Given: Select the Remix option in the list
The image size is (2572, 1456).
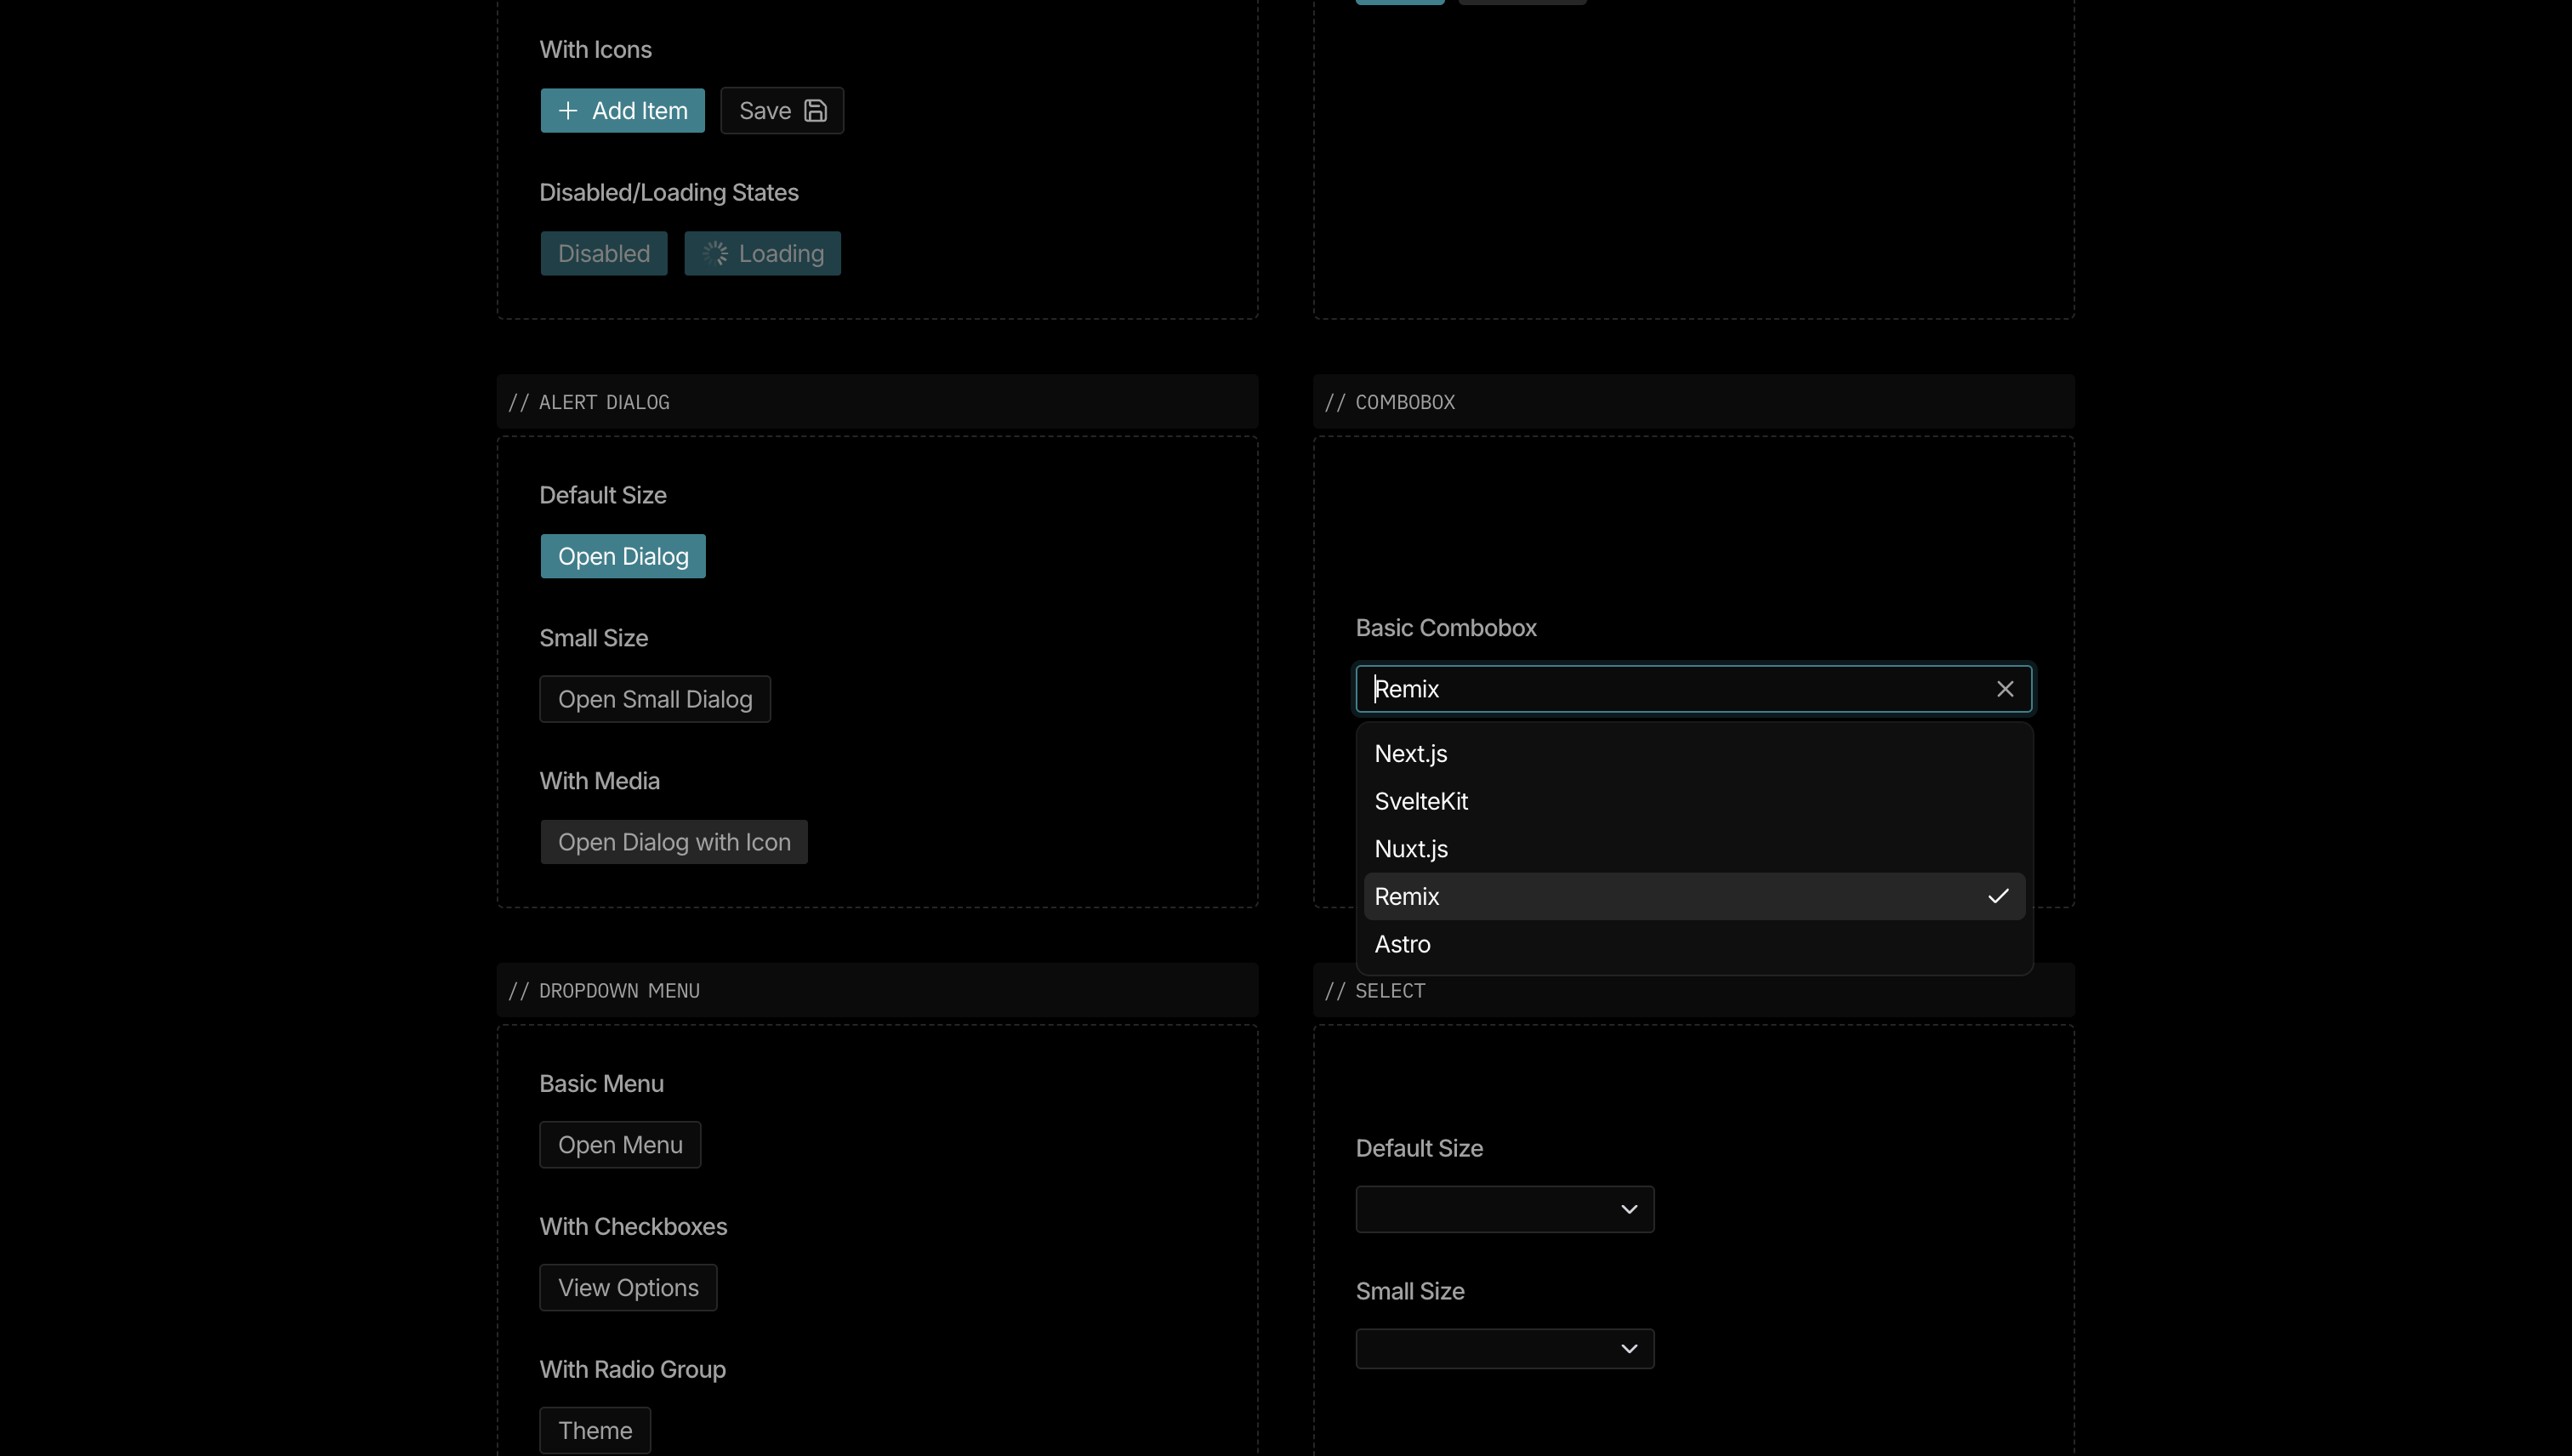Looking at the screenshot, I should [x=1695, y=896].
